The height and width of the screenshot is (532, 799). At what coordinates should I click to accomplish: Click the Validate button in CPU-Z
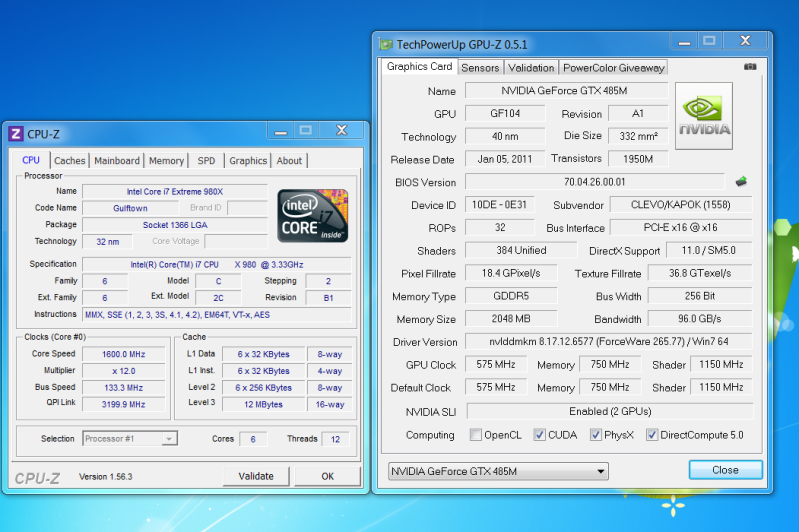pos(256,476)
